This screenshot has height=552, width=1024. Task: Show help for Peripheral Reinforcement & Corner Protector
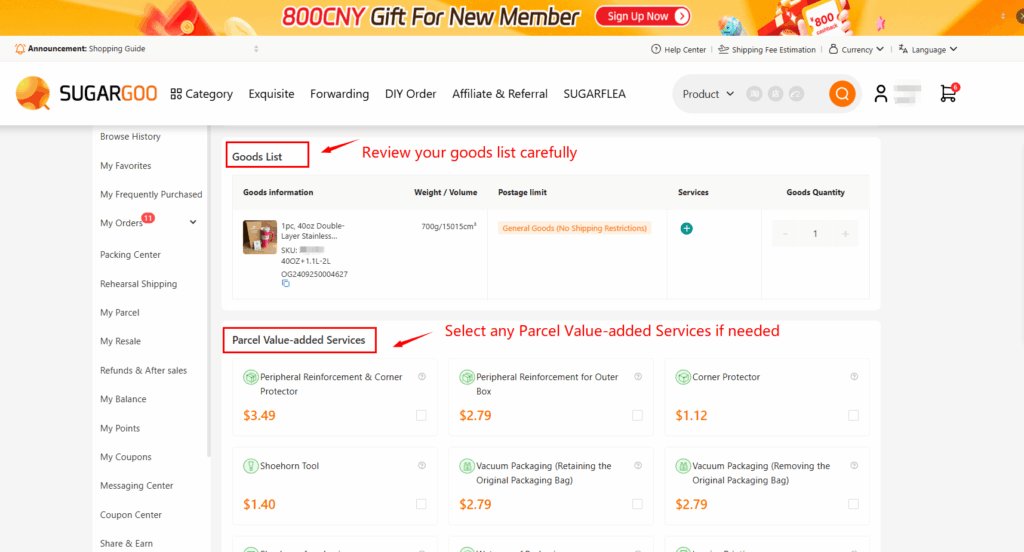(422, 377)
